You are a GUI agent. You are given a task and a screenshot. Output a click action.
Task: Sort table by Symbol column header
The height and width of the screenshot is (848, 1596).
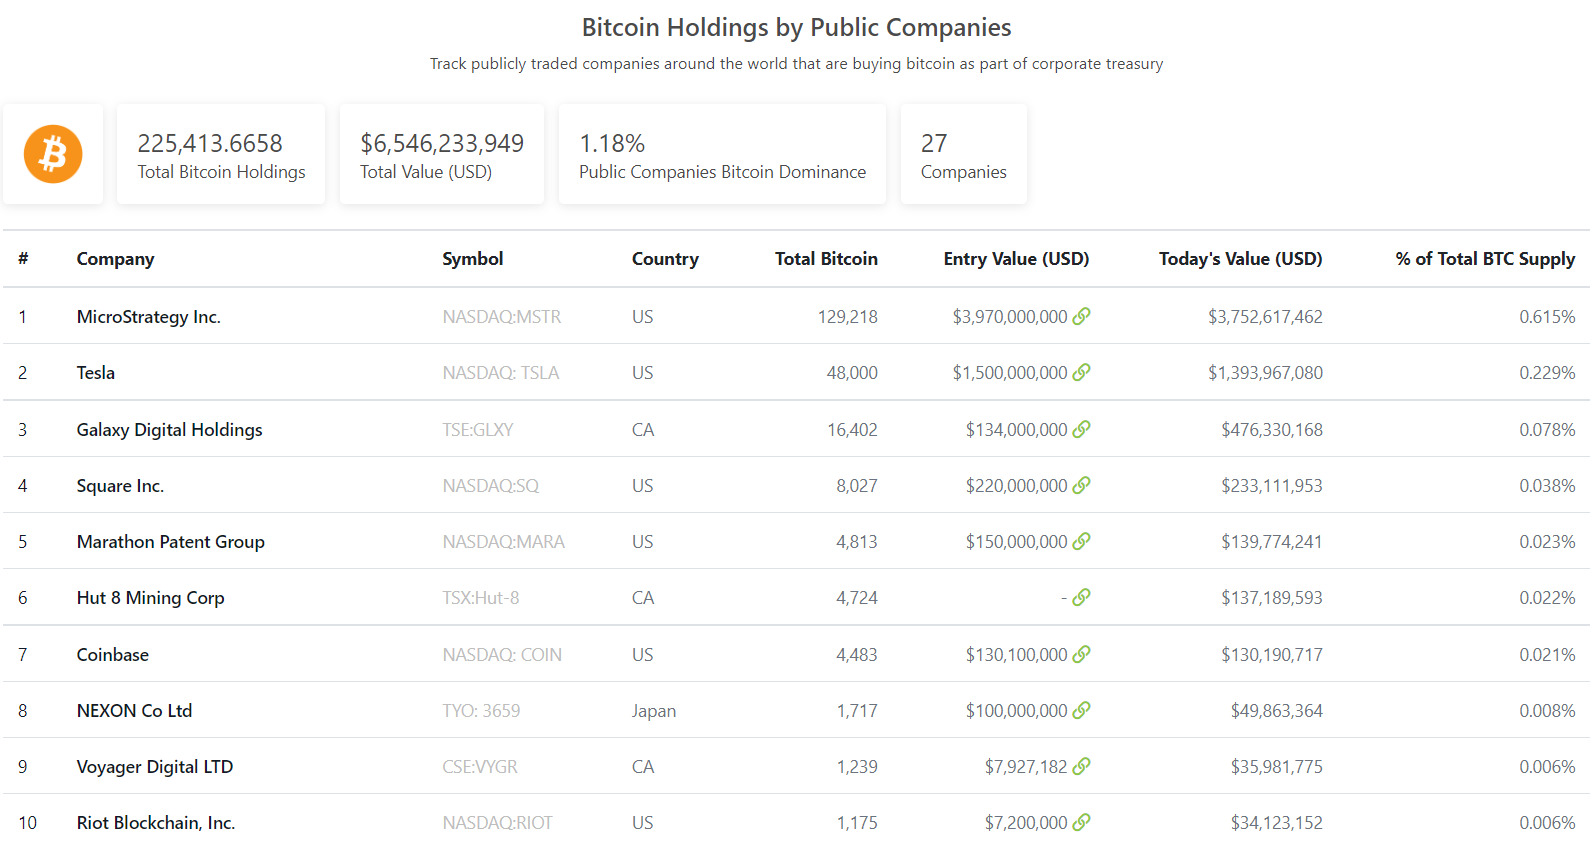tap(472, 259)
